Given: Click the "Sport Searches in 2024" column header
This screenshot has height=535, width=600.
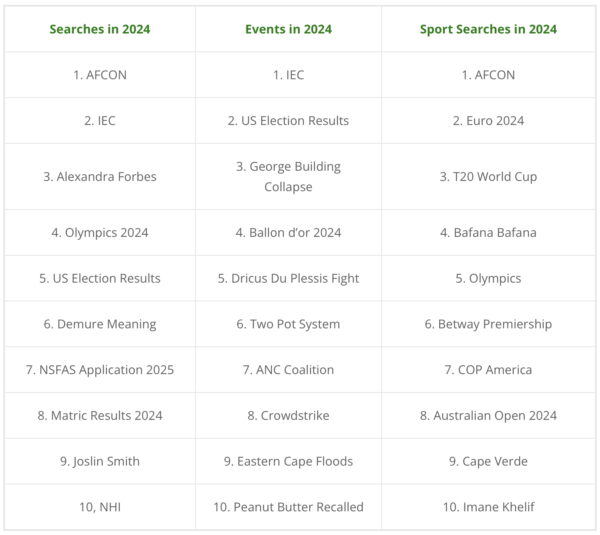Looking at the screenshot, I should pyautogui.click(x=488, y=29).
